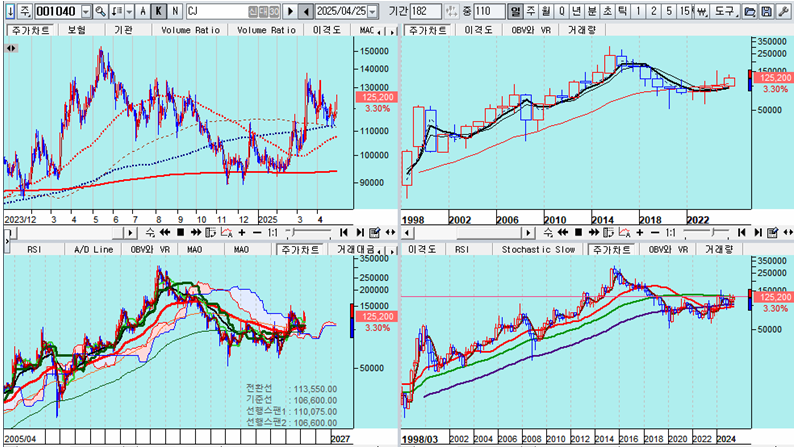Click the 1:1 ratio button in left controls
The image size is (796, 448).
coord(273,233)
